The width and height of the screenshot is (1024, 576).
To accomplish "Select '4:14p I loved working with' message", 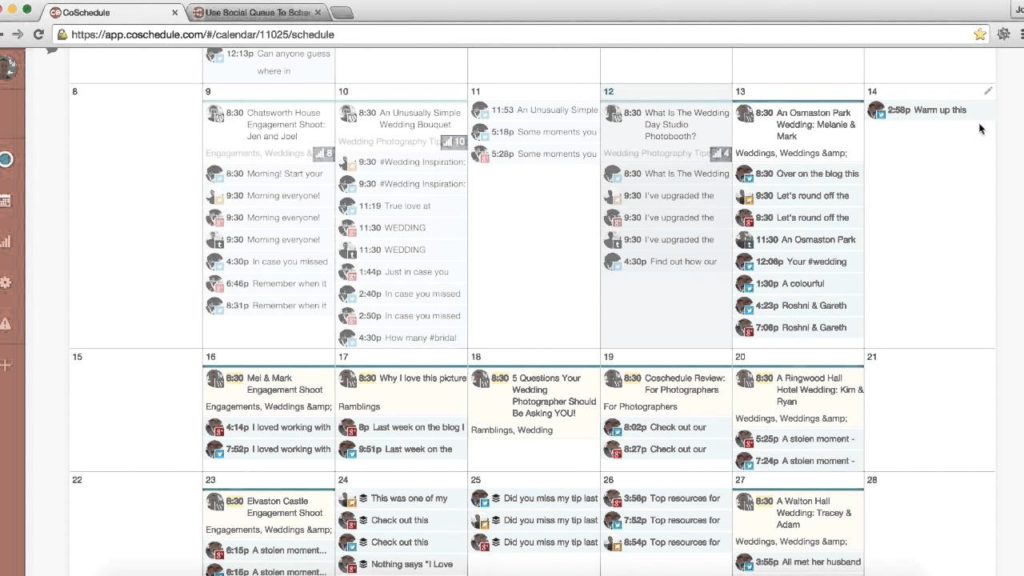I will coord(268,428).
